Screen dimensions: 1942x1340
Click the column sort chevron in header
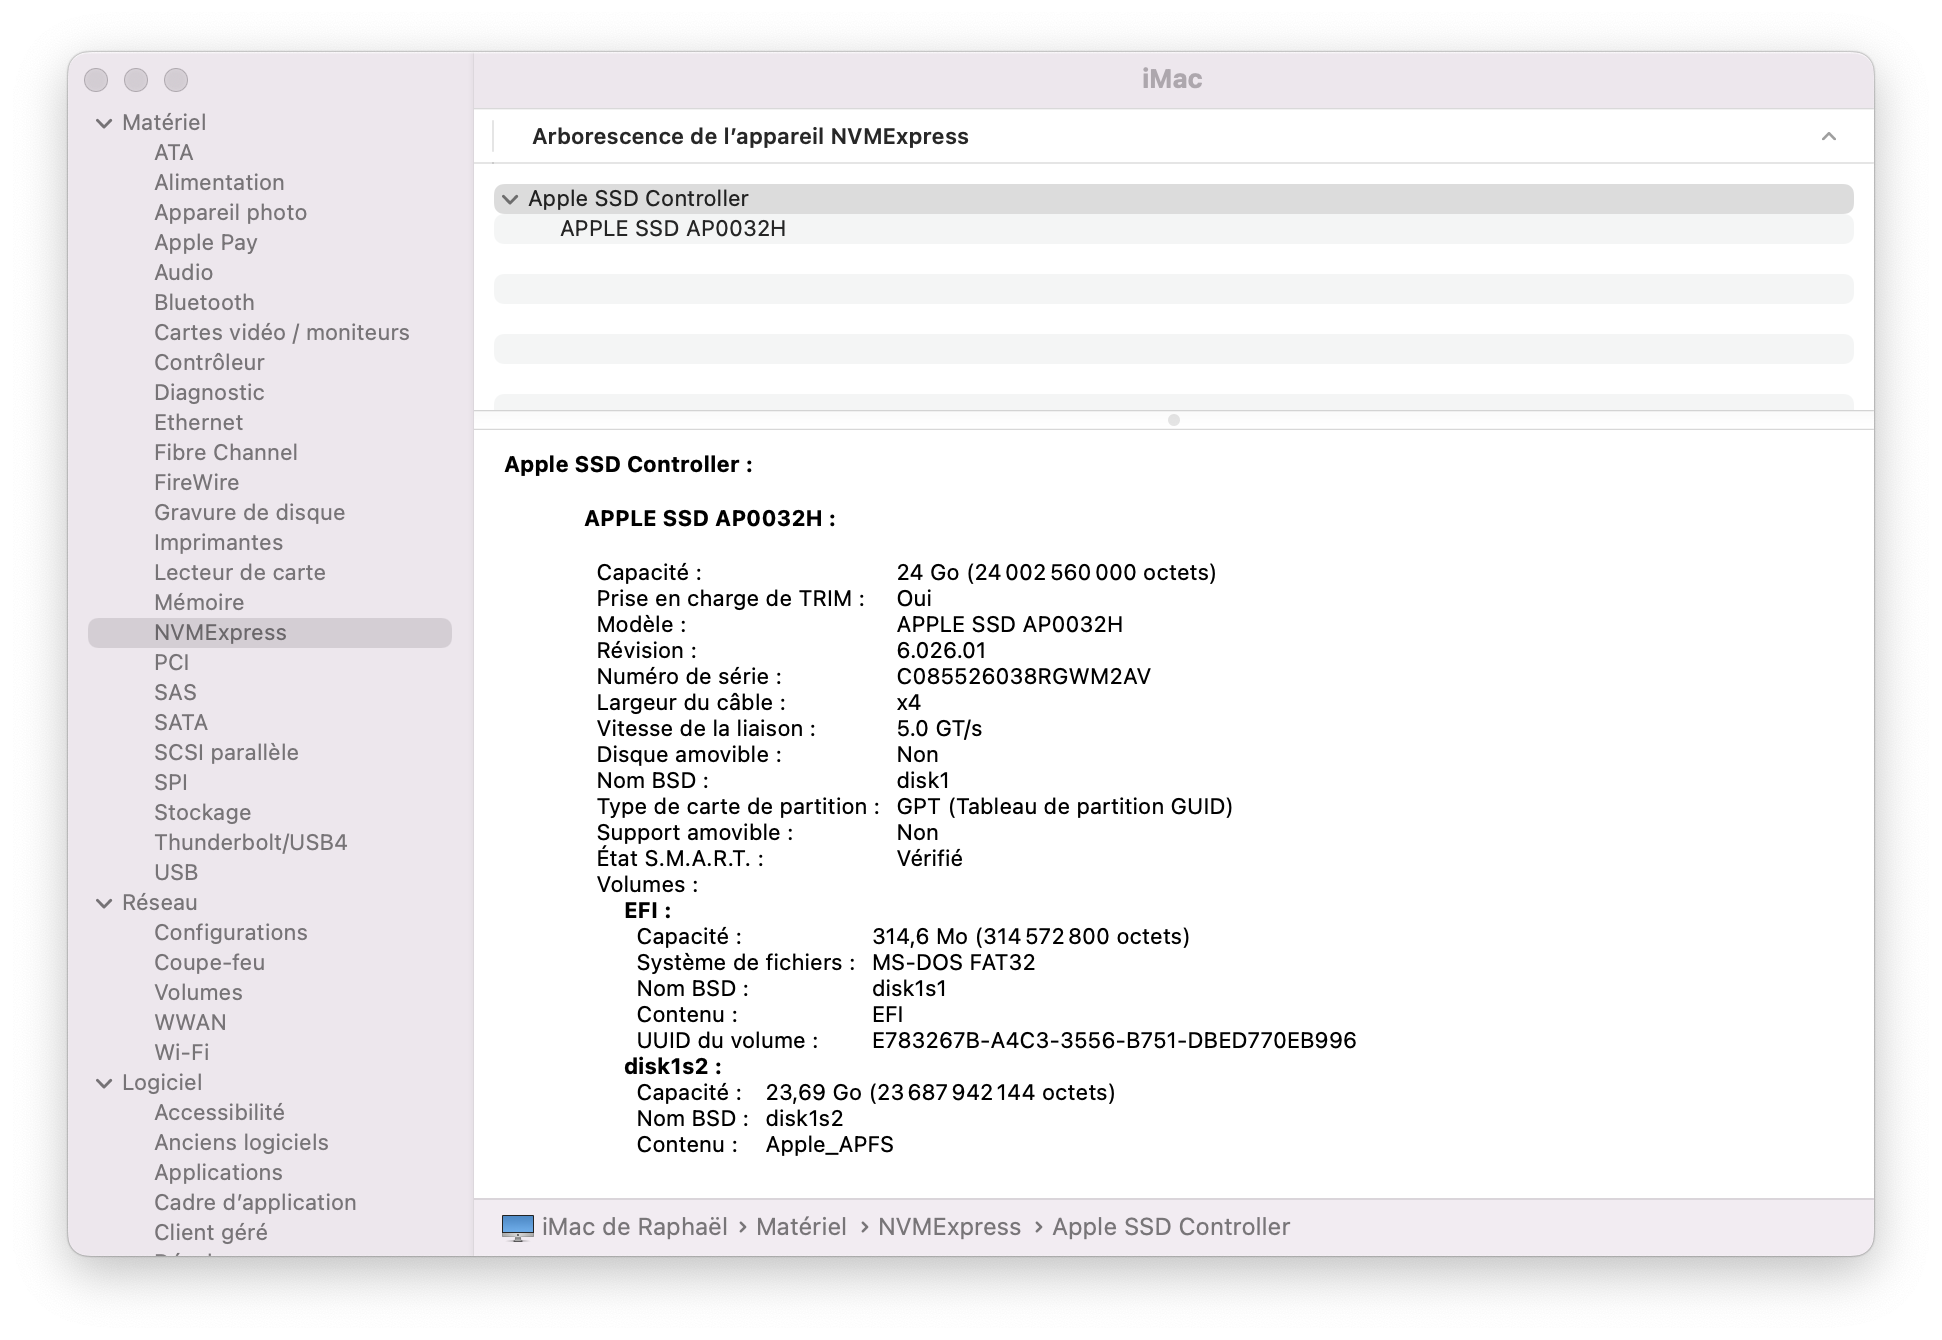tap(1828, 137)
